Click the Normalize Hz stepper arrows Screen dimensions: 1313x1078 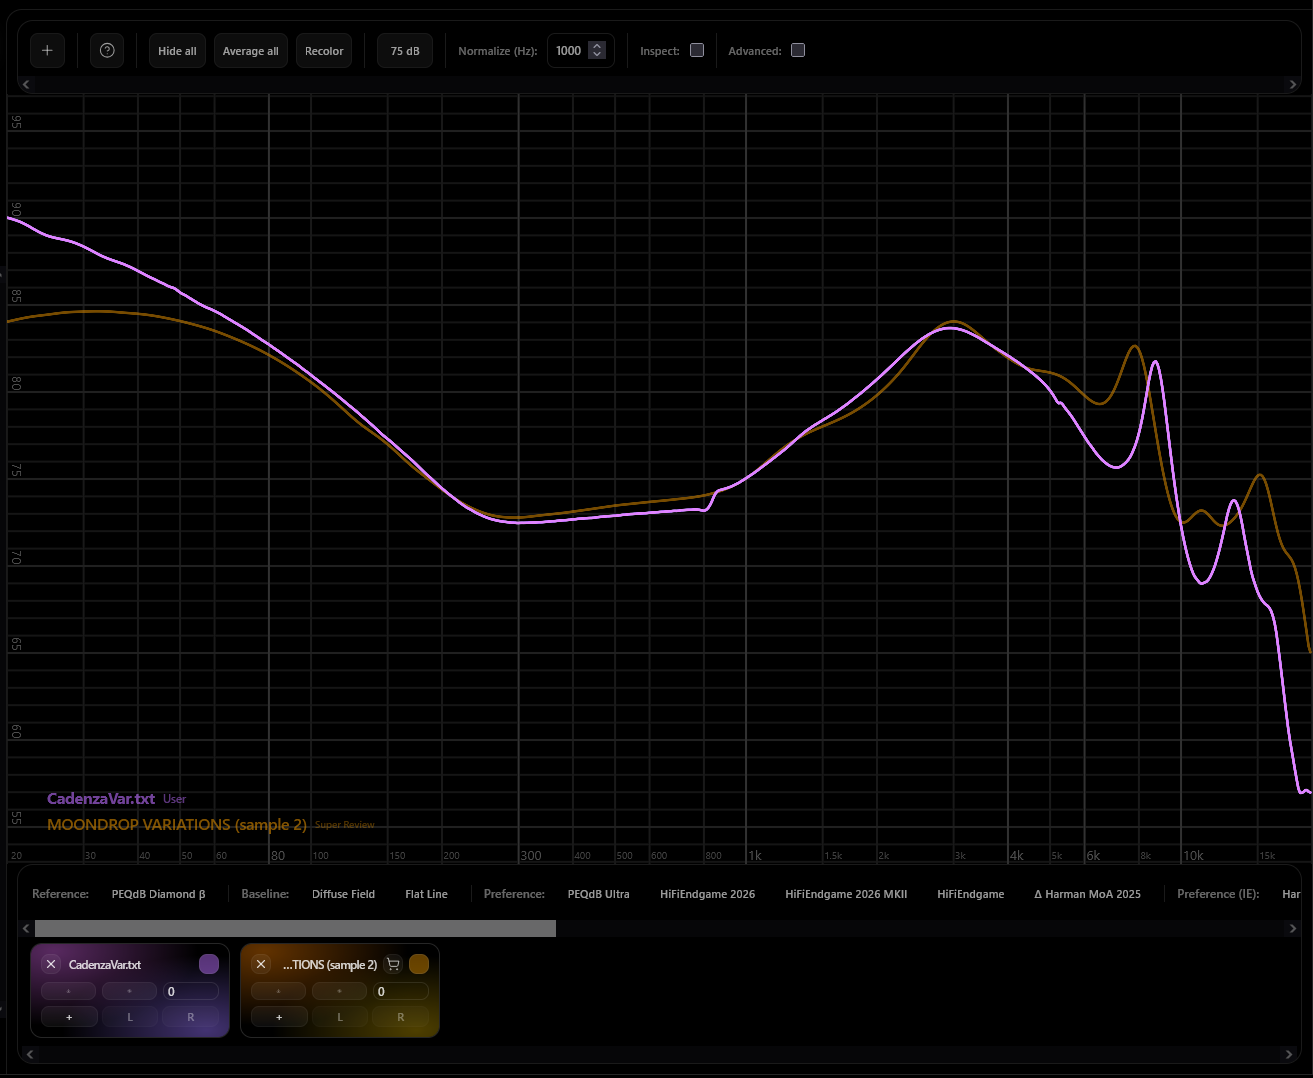click(x=597, y=51)
